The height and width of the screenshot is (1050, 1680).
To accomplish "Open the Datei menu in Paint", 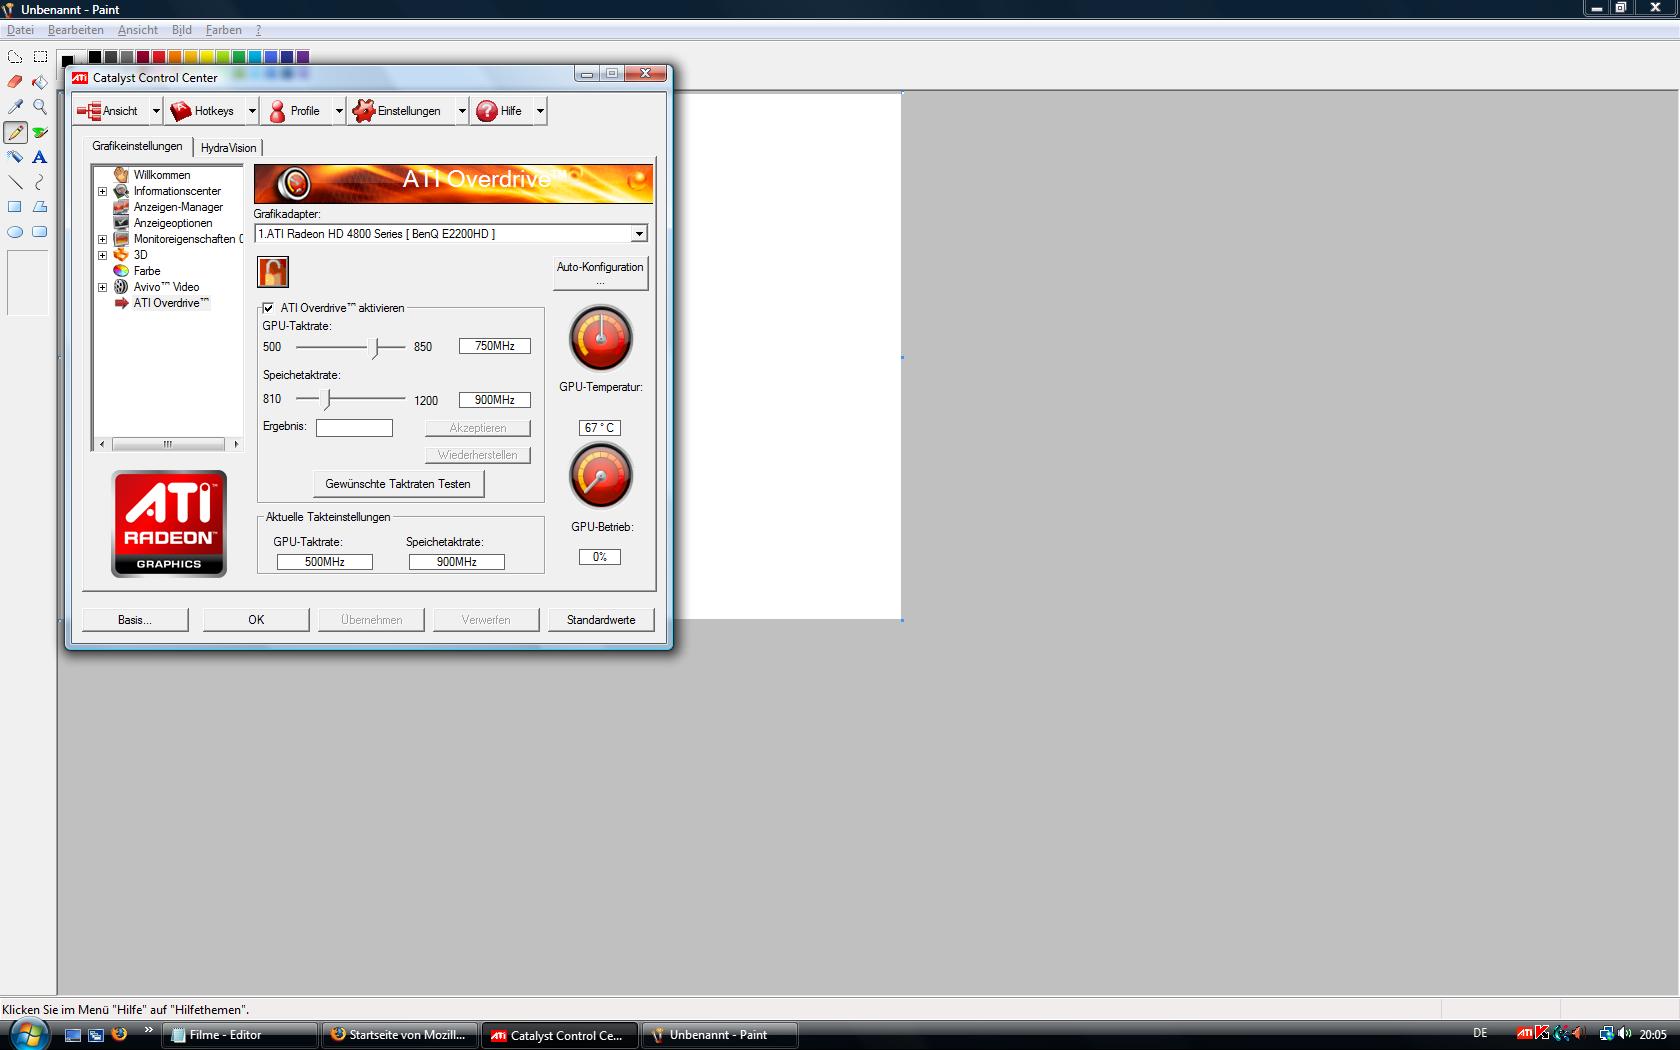I will click(x=20, y=30).
